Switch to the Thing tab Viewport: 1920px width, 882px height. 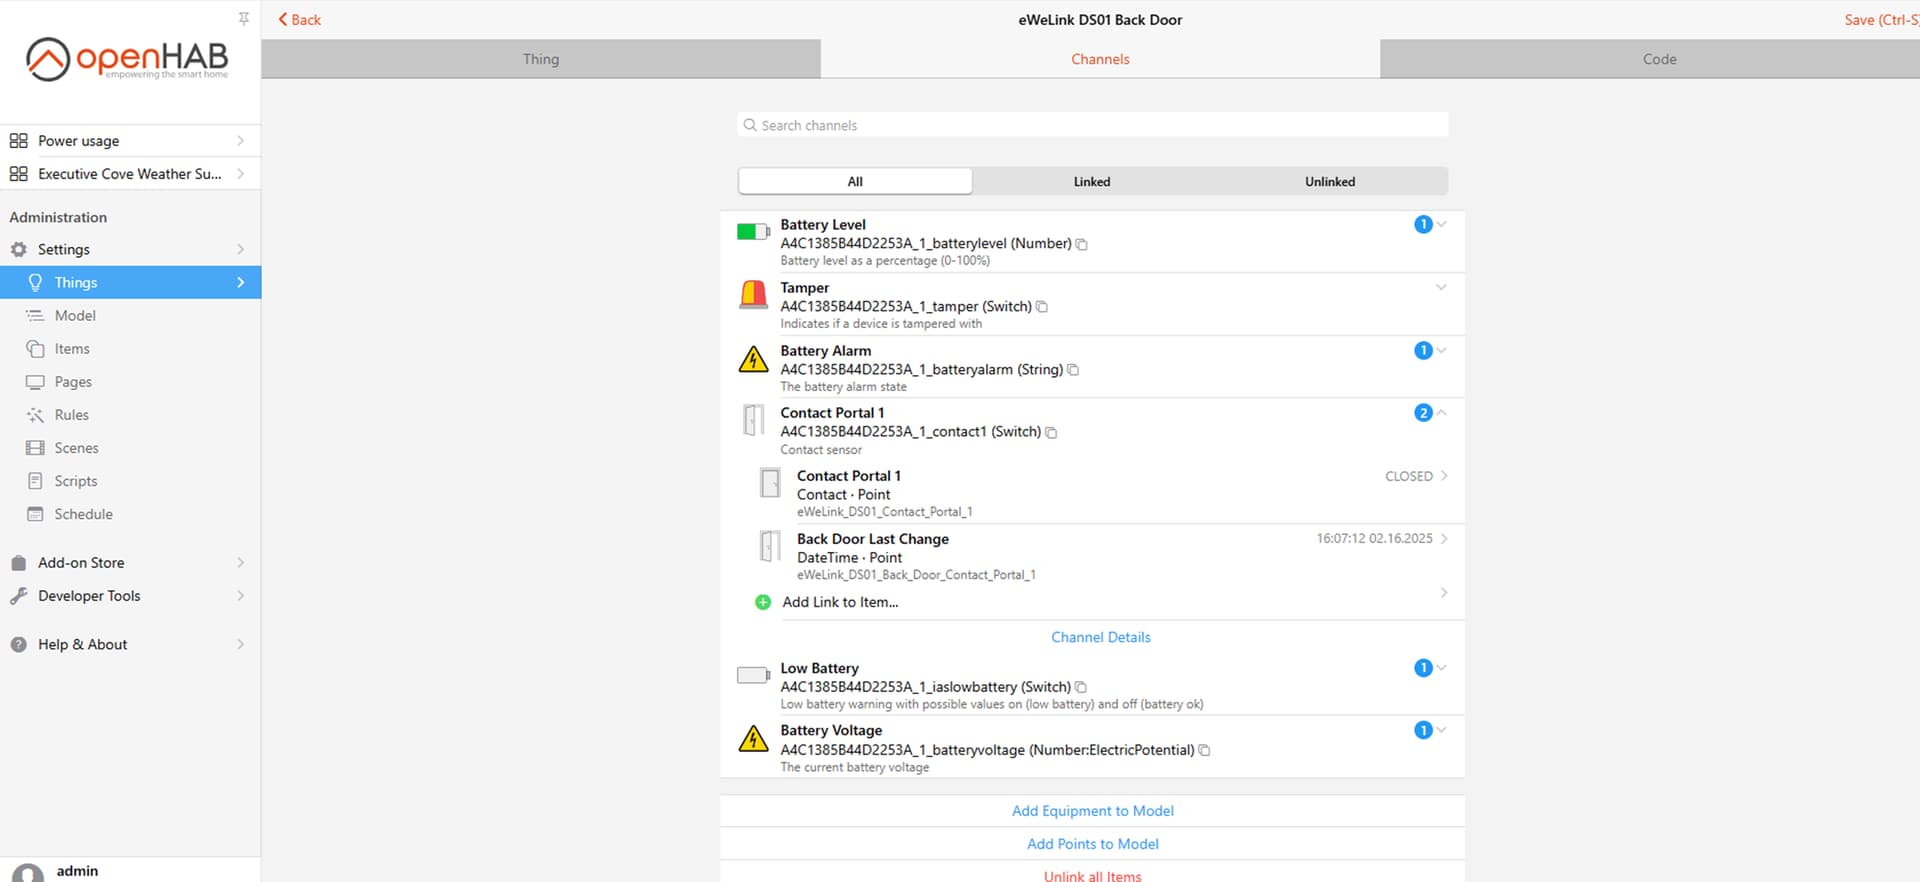click(541, 59)
